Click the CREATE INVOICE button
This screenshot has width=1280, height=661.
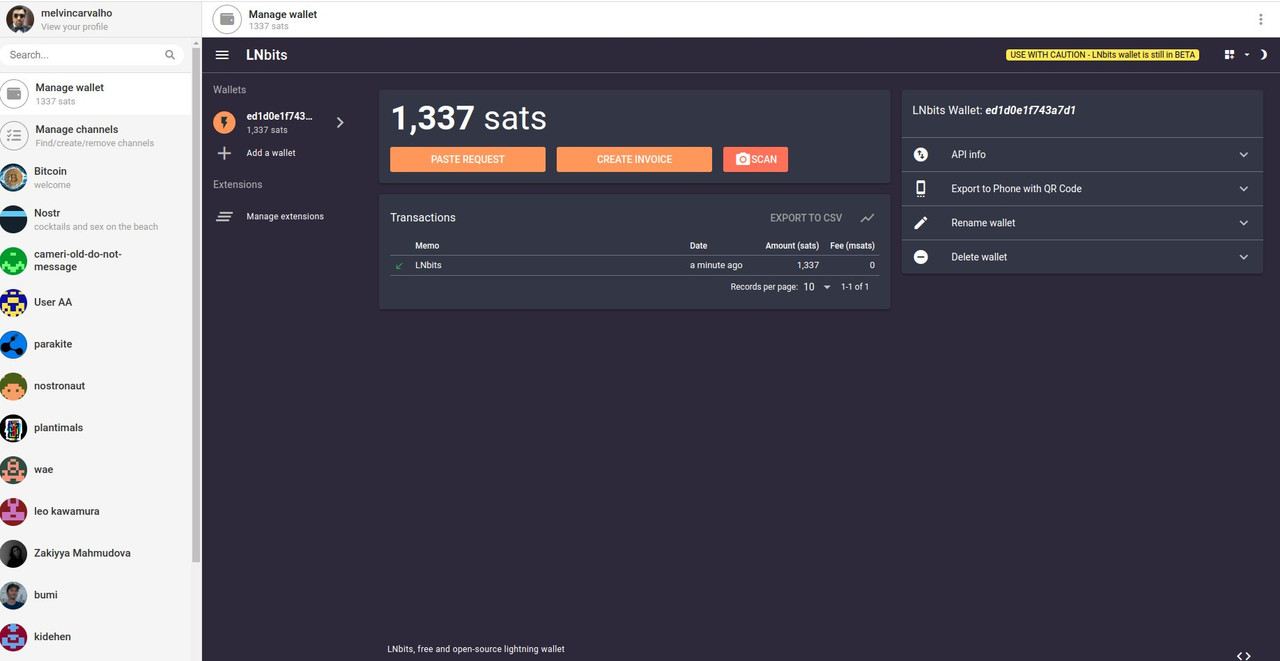634,159
